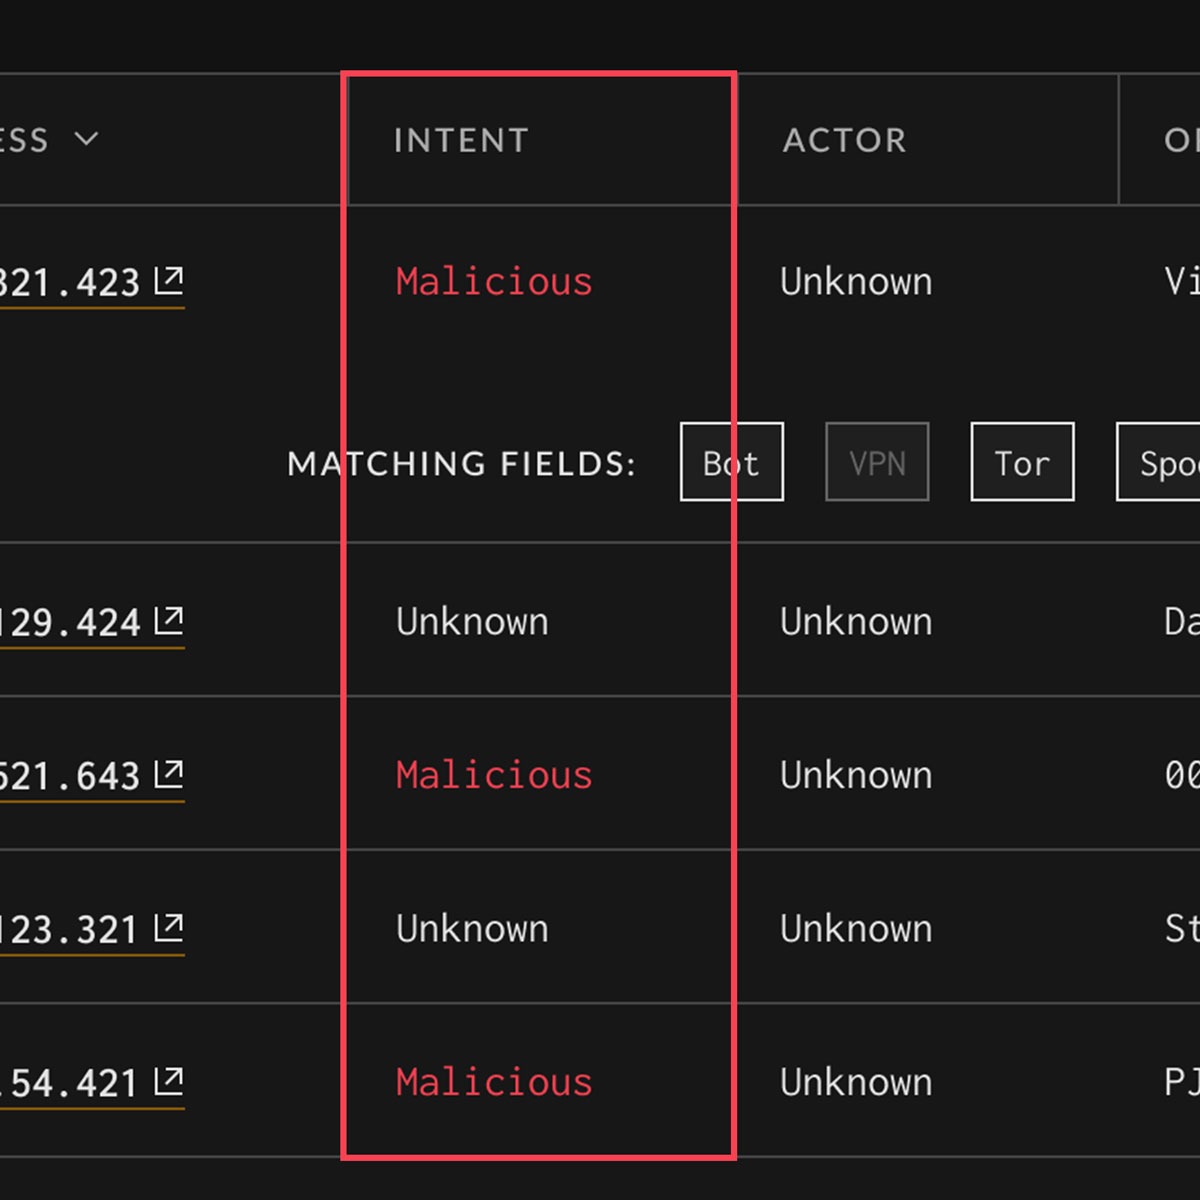
Task: Follow the IP address link ending 521.643
Action: 70,776
